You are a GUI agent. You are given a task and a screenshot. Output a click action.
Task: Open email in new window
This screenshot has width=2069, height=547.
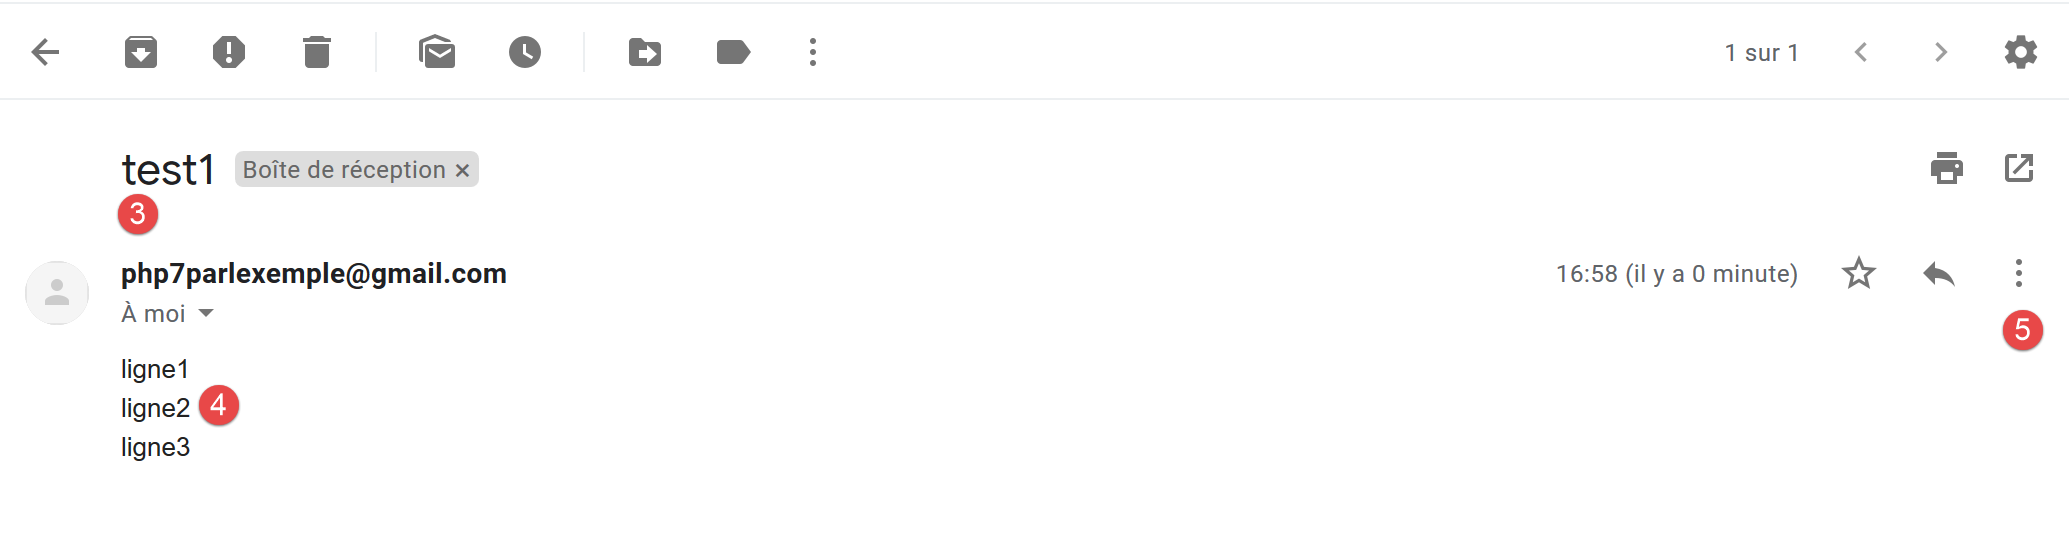click(2019, 168)
